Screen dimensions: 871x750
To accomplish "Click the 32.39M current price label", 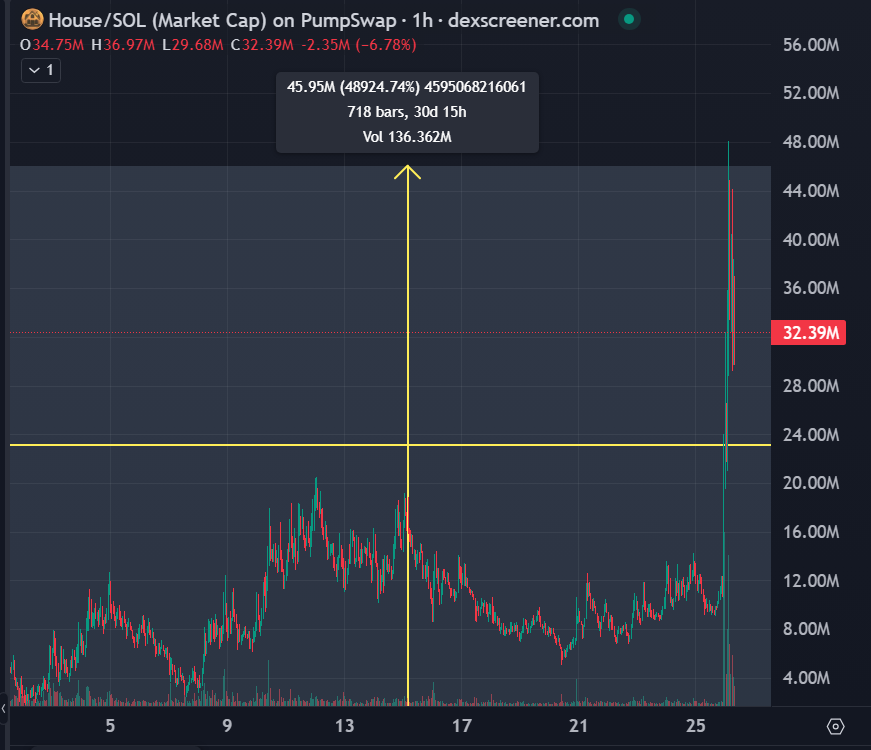I will (809, 333).
